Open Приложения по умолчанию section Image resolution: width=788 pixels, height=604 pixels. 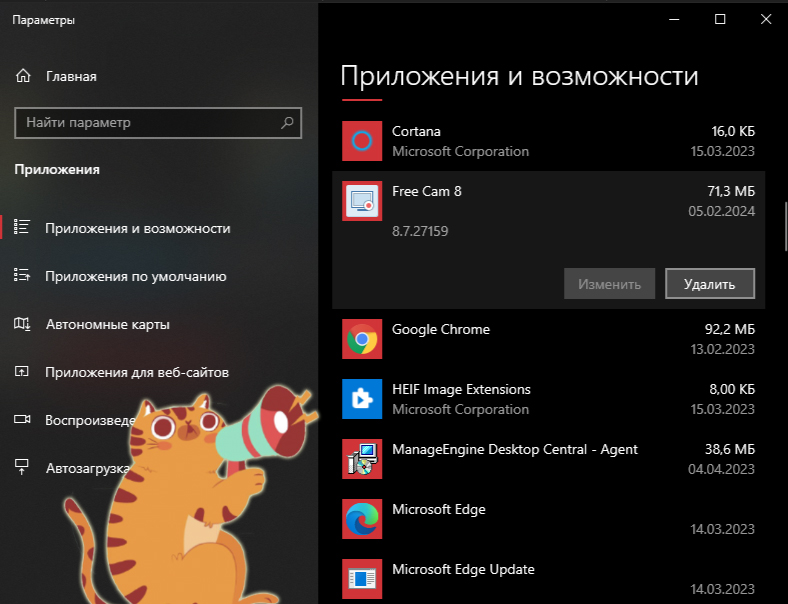(x=136, y=276)
